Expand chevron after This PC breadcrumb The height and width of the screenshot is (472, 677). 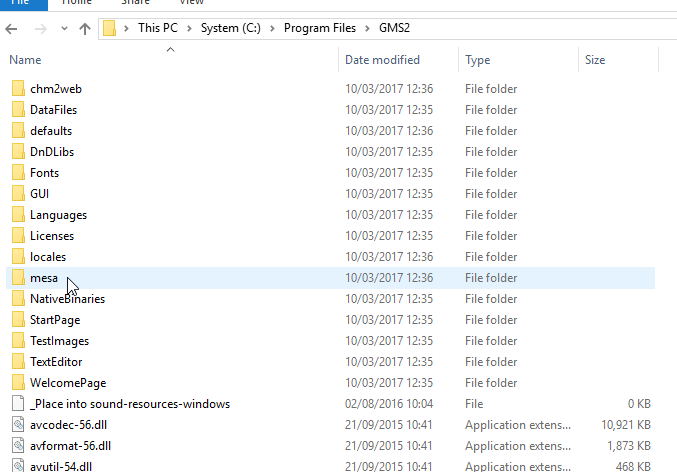pos(189,29)
